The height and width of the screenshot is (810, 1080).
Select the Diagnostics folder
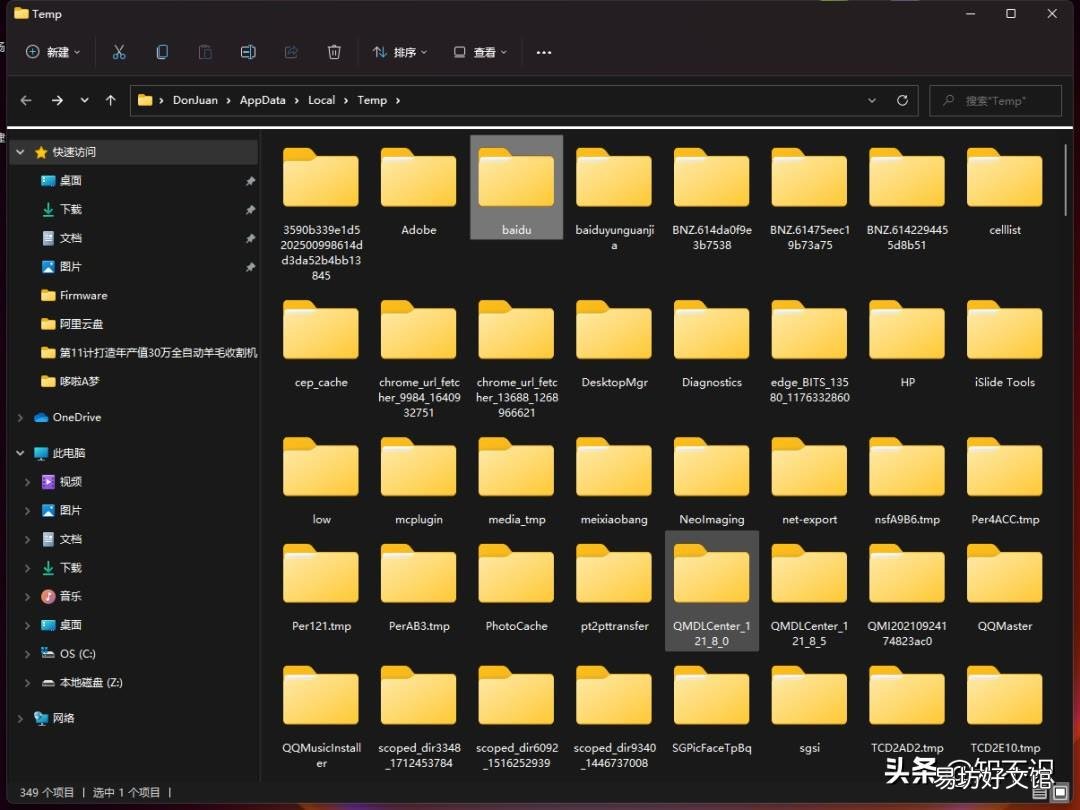(x=712, y=343)
